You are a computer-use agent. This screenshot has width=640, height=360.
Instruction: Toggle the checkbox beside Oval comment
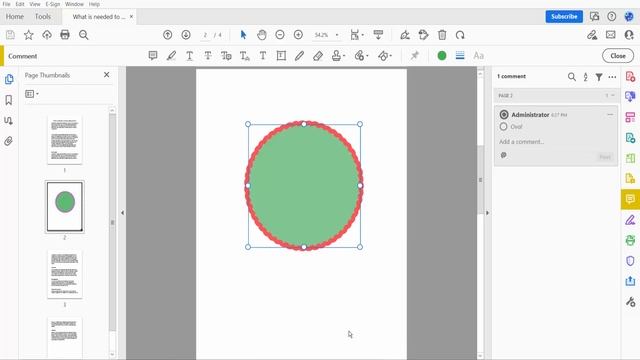click(x=503, y=127)
